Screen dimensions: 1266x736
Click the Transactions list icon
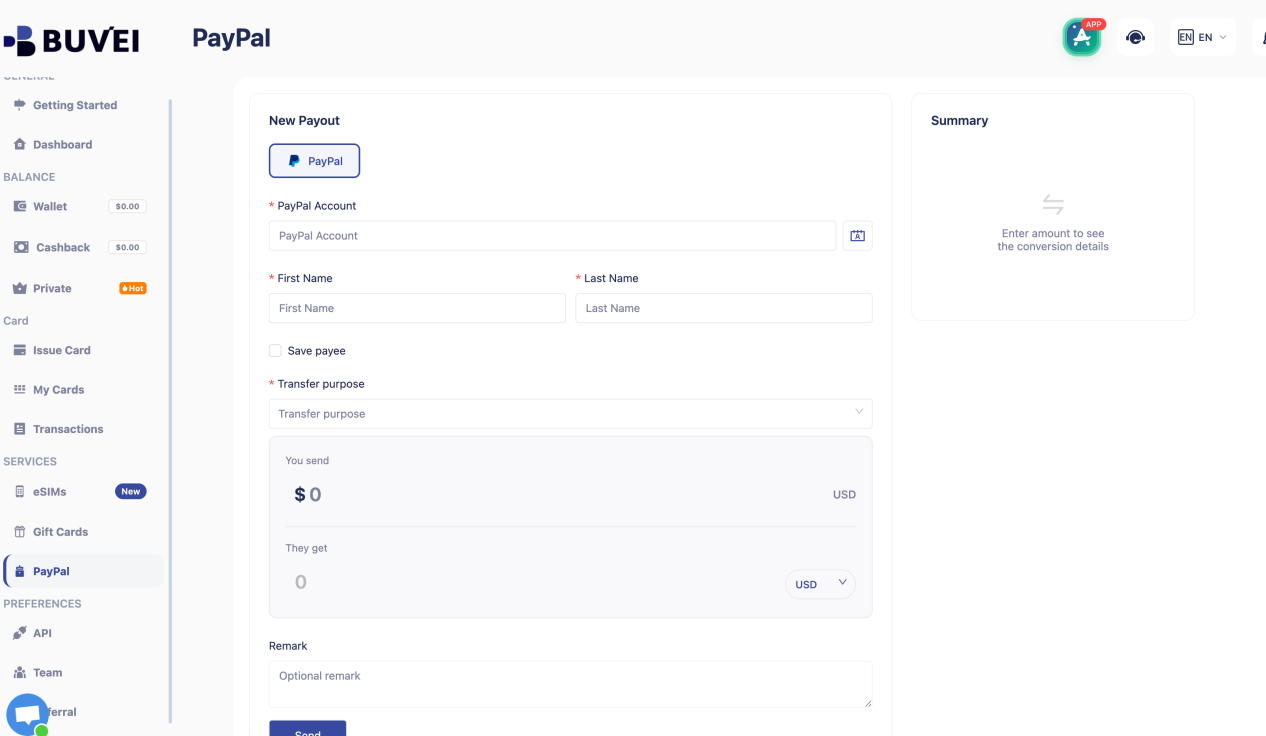[x=19, y=429]
